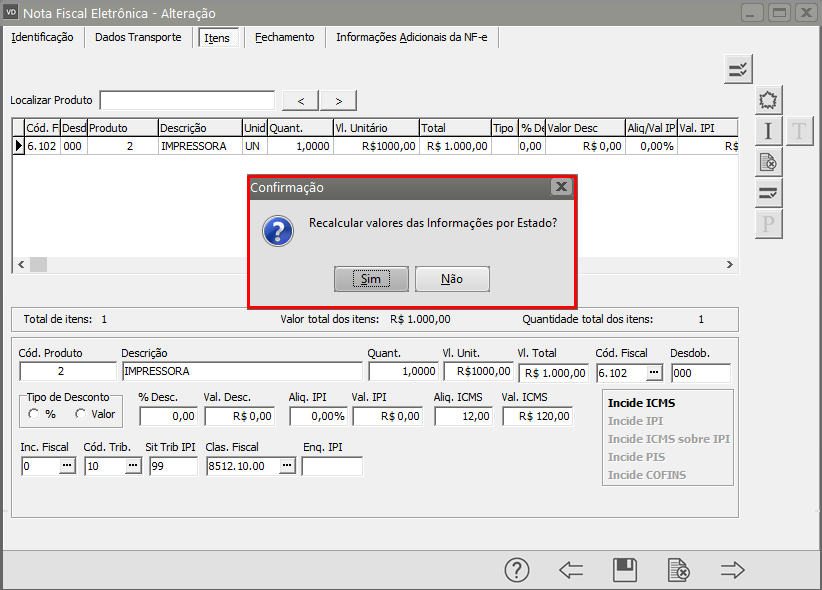Click the left arrow back icon

571,570
